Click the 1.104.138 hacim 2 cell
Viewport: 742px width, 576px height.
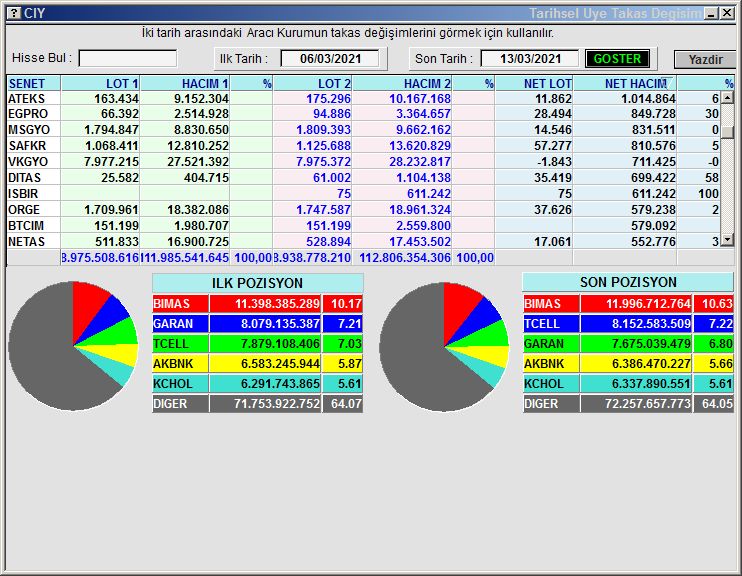click(402, 178)
